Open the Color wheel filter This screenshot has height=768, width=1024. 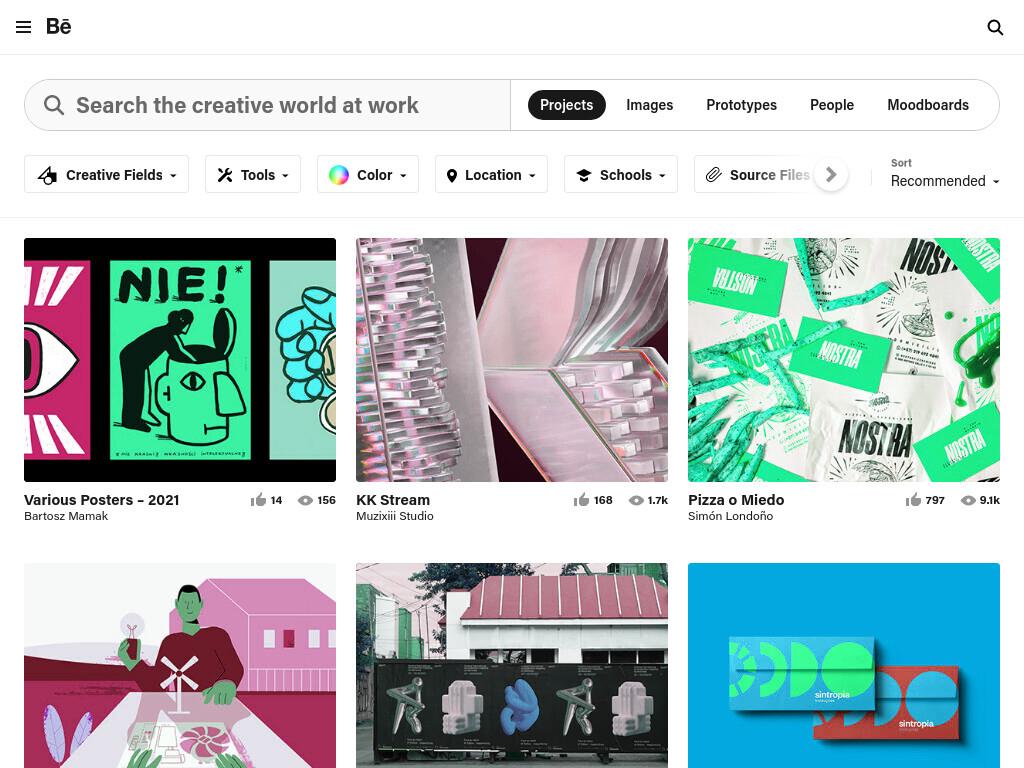click(368, 174)
